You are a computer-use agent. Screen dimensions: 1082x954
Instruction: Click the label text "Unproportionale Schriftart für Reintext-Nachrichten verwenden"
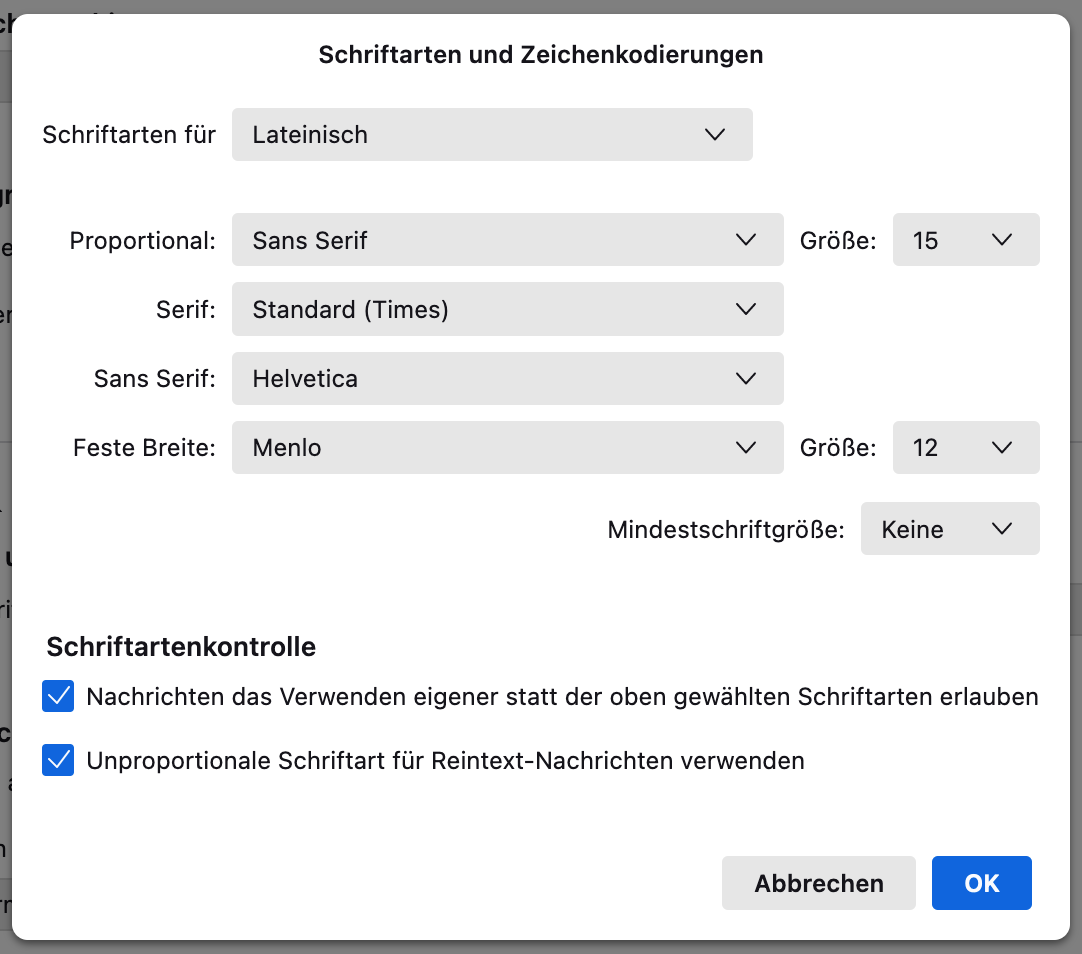tap(445, 761)
